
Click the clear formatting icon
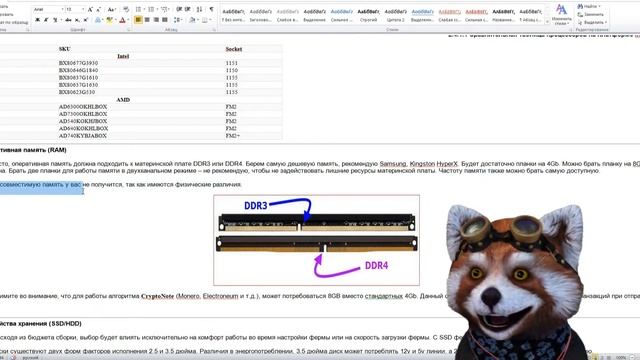coord(126,9)
